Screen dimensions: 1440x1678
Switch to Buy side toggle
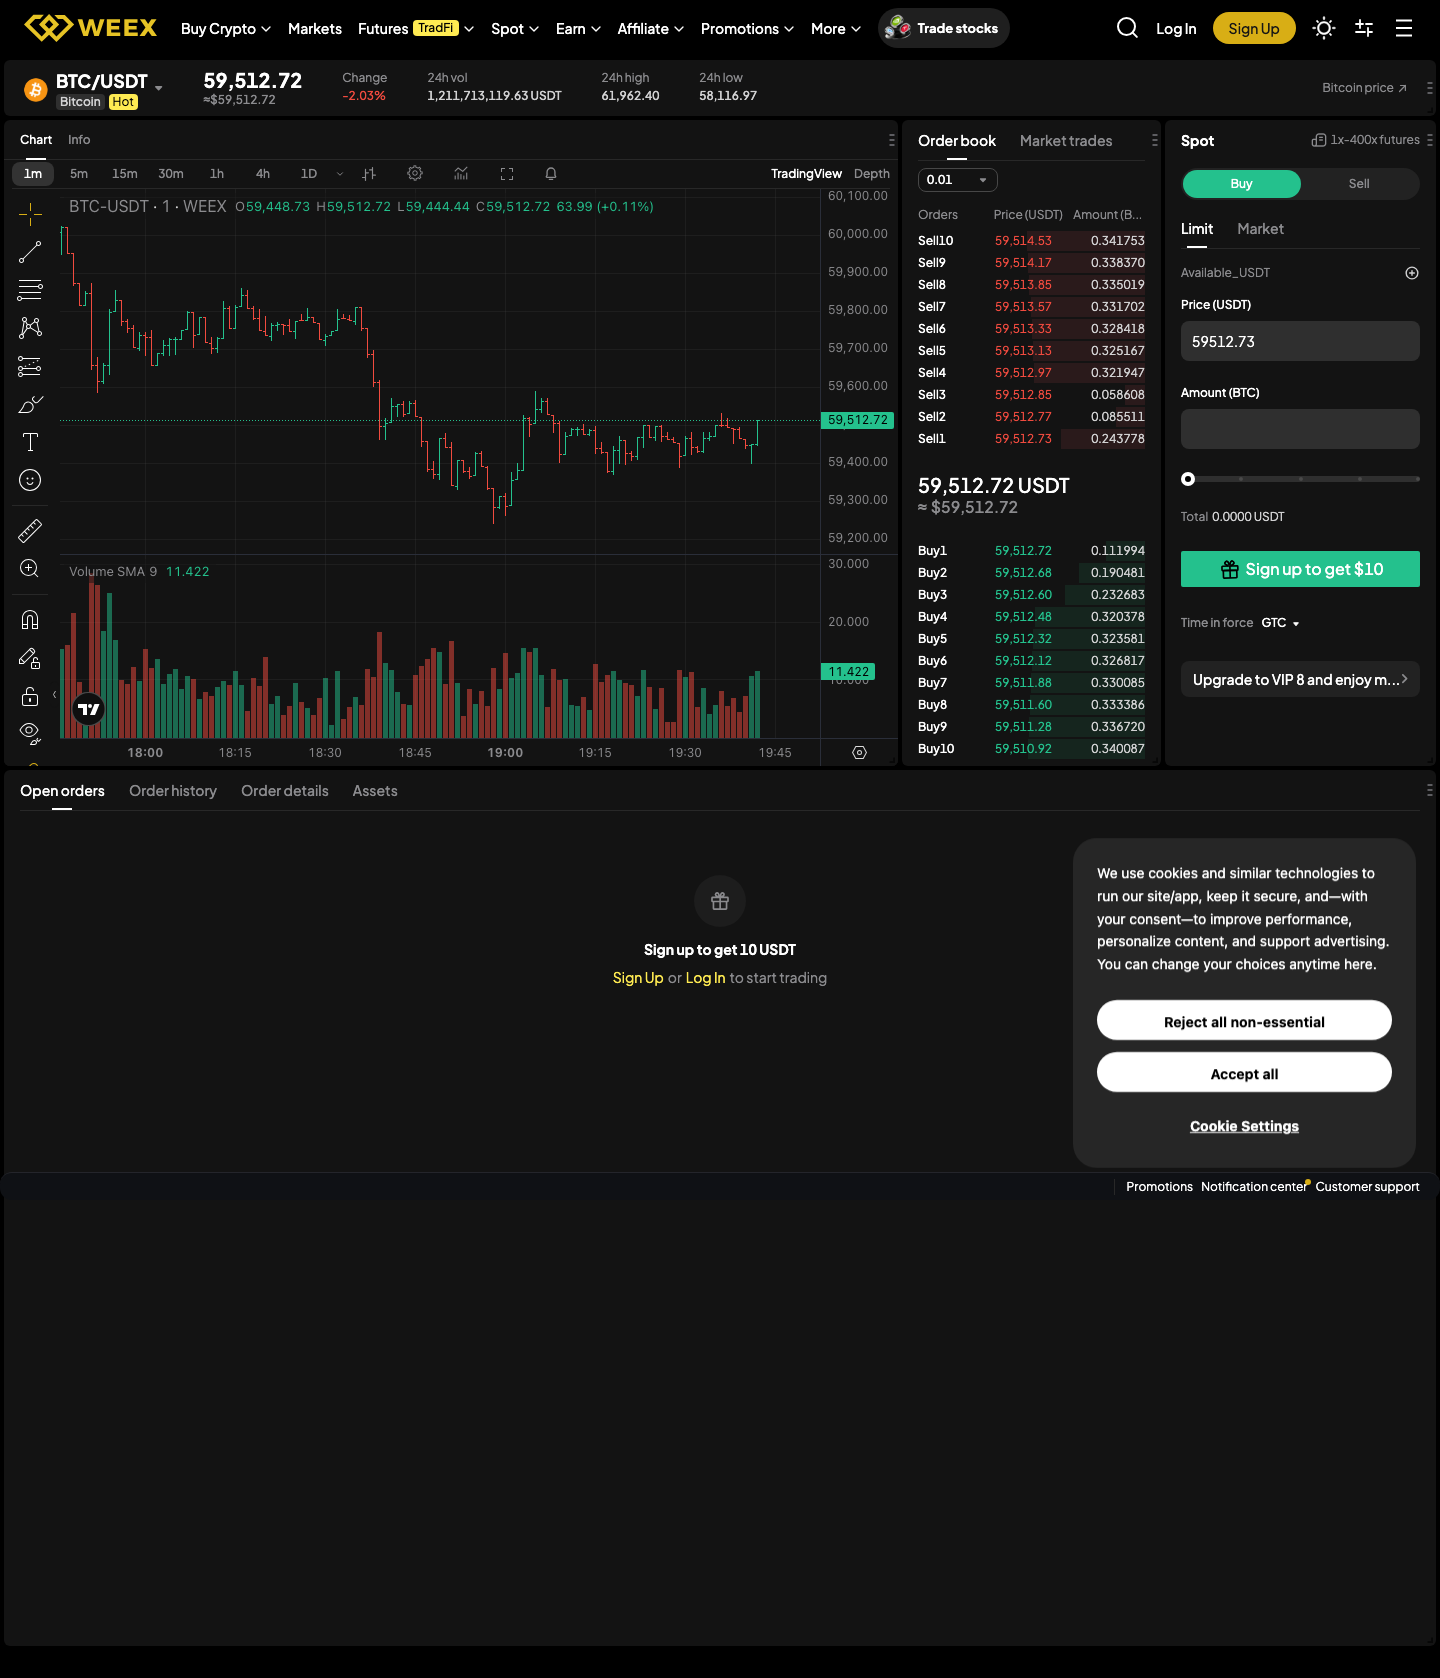[x=1241, y=184]
